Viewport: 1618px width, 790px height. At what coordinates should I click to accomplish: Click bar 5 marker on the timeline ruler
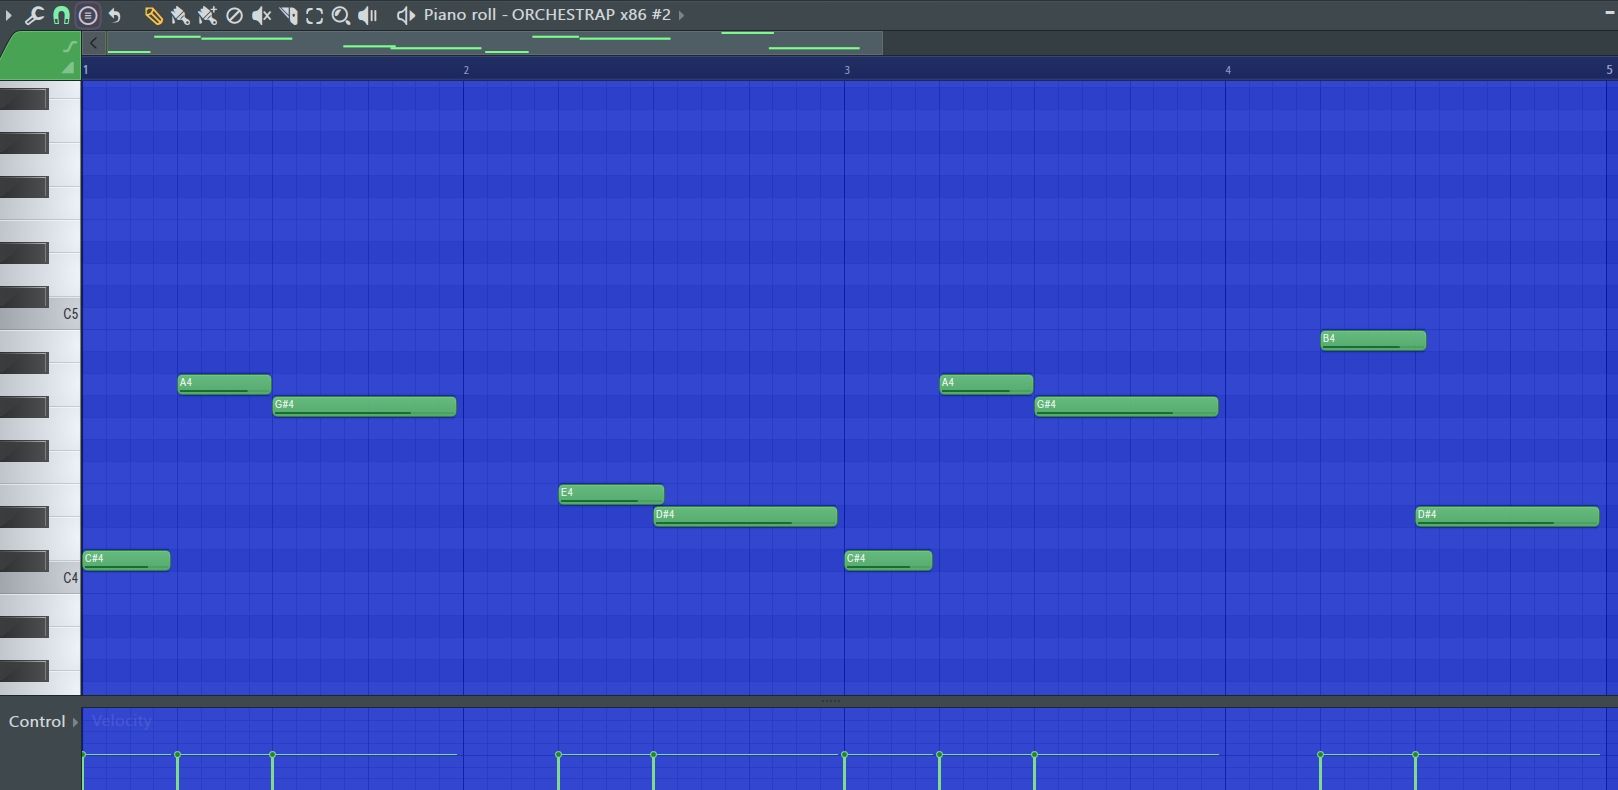(x=1609, y=70)
